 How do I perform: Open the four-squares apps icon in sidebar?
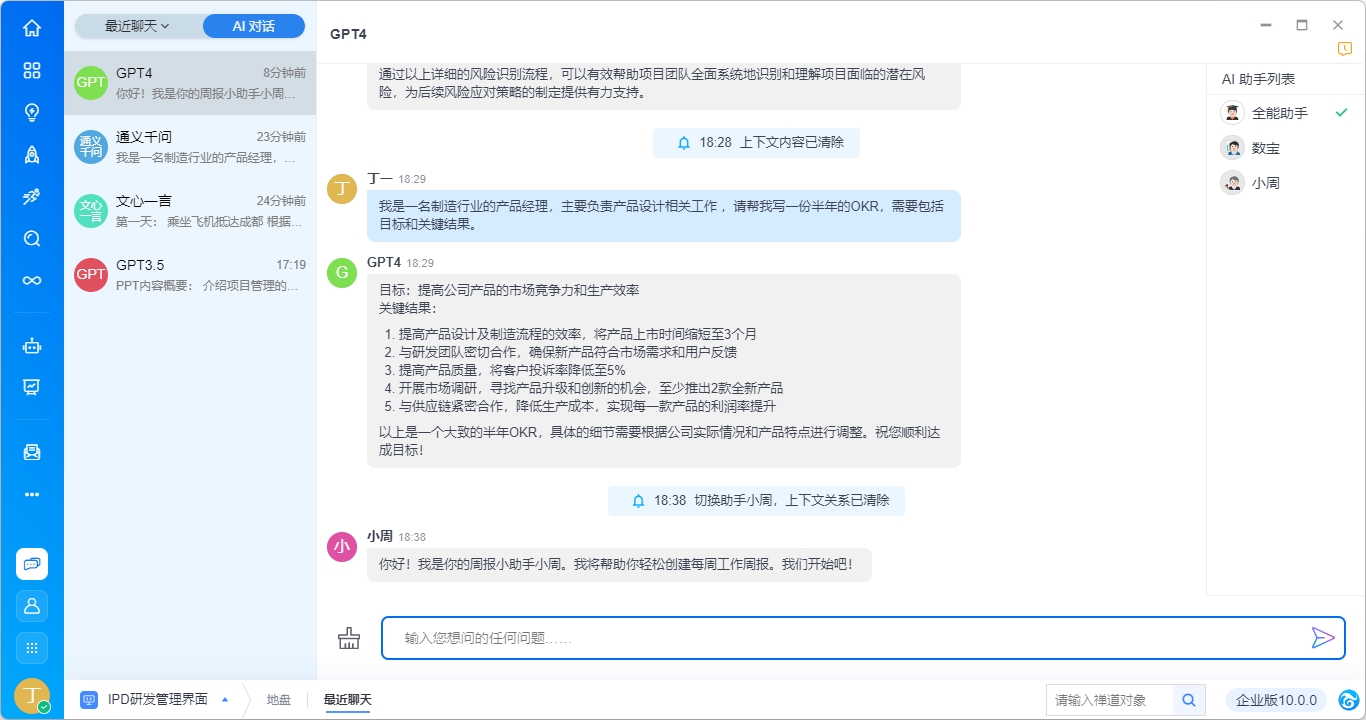coord(32,70)
